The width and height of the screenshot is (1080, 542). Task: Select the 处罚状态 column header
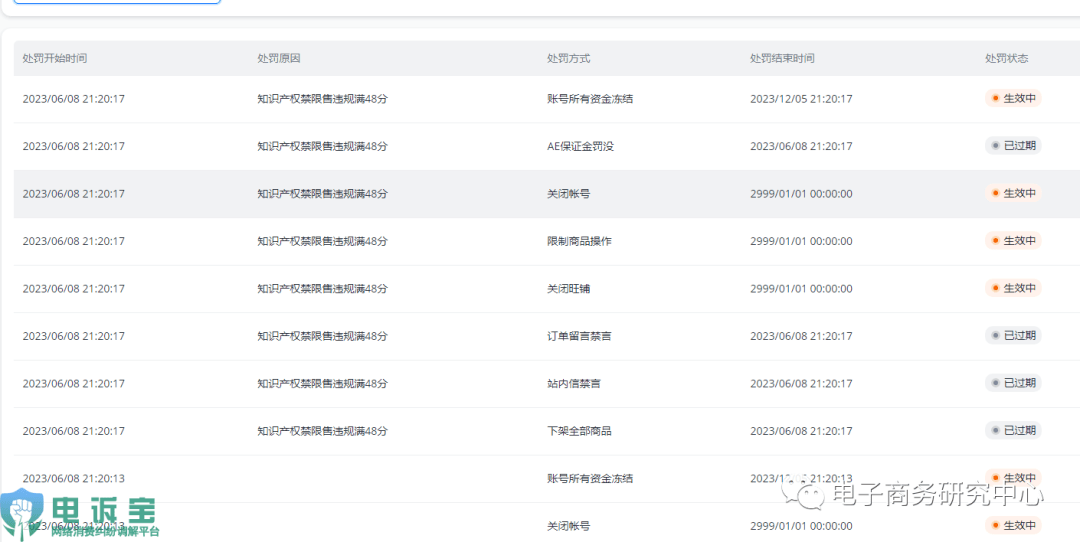click(x=1006, y=58)
